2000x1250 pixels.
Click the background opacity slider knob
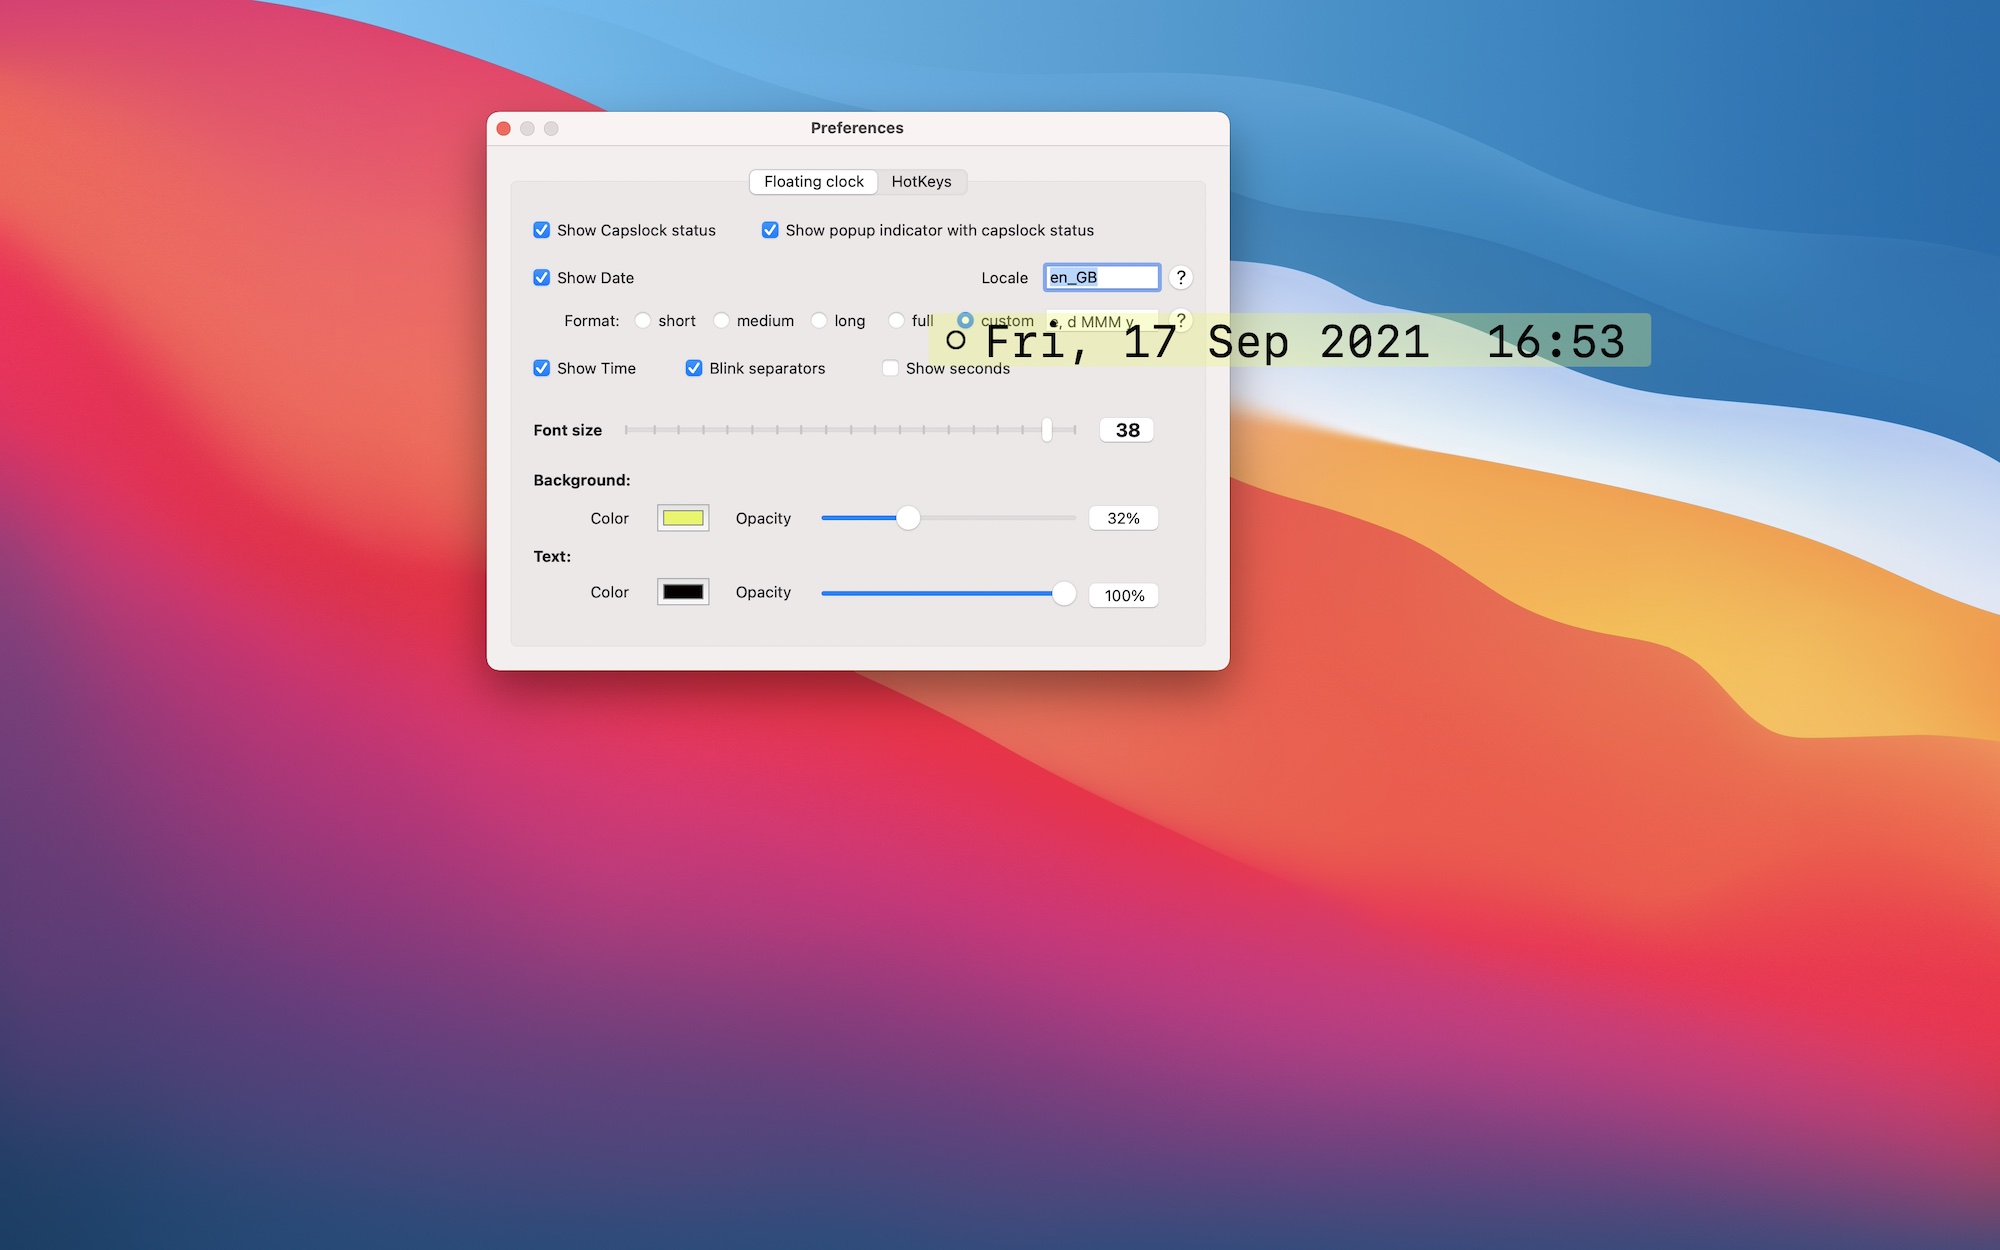pyautogui.click(x=908, y=518)
